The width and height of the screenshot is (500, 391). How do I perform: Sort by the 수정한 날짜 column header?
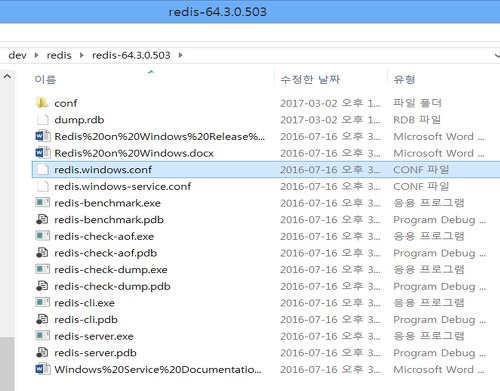pos(310,79)
